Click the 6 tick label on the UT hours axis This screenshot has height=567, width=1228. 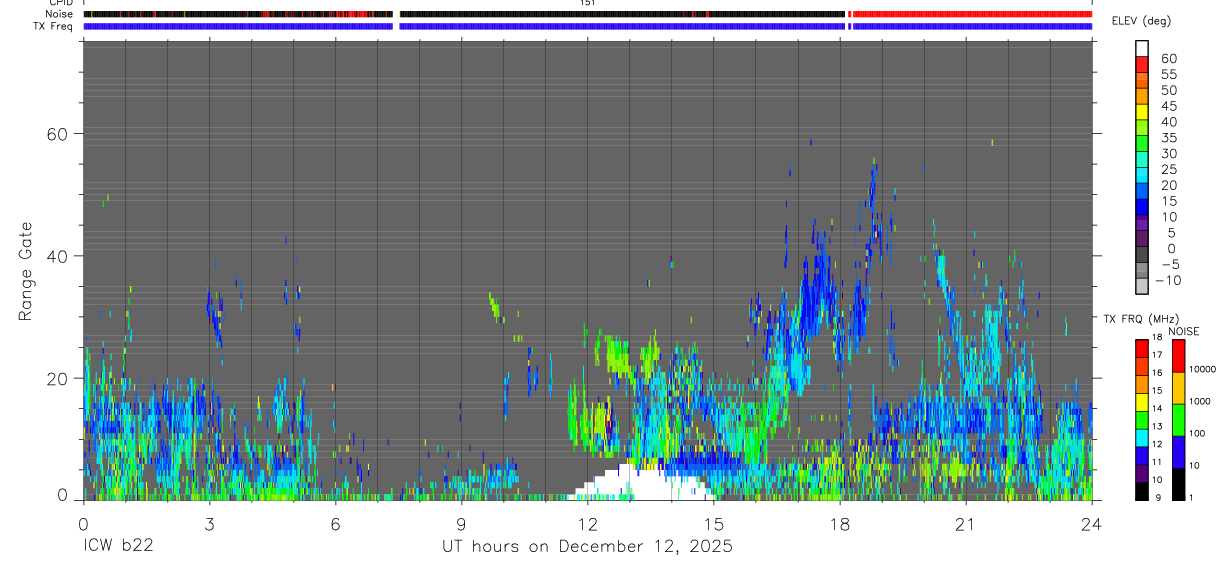point(335,523)
